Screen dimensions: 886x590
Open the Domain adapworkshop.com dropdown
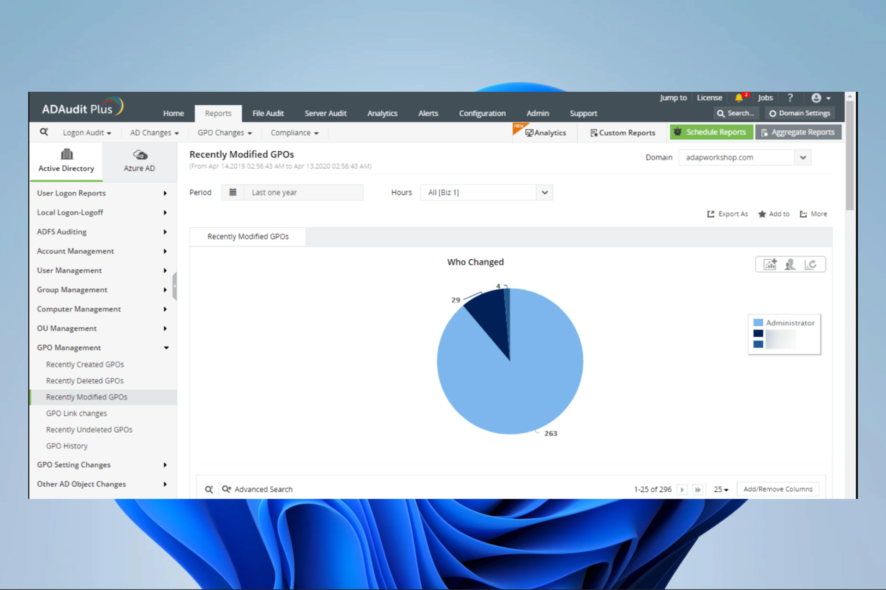coord(745,157)
